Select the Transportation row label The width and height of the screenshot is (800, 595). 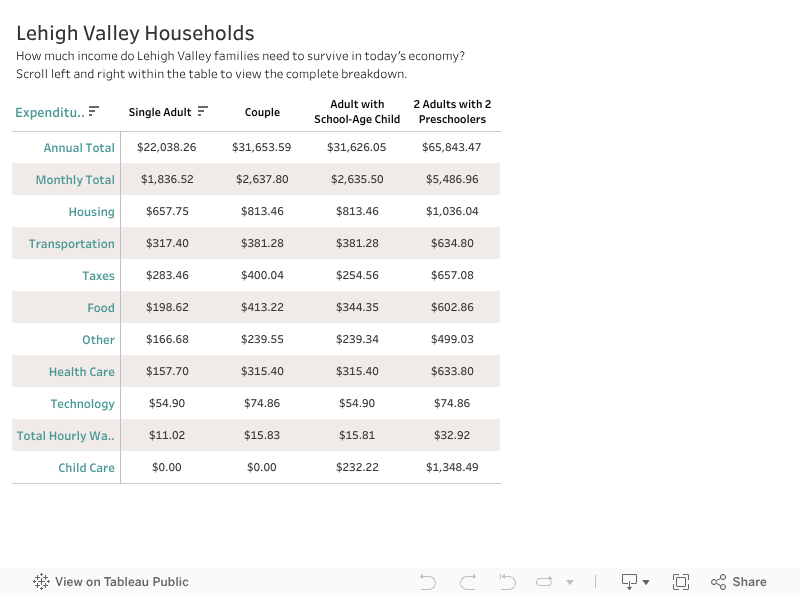pos(71,244)
